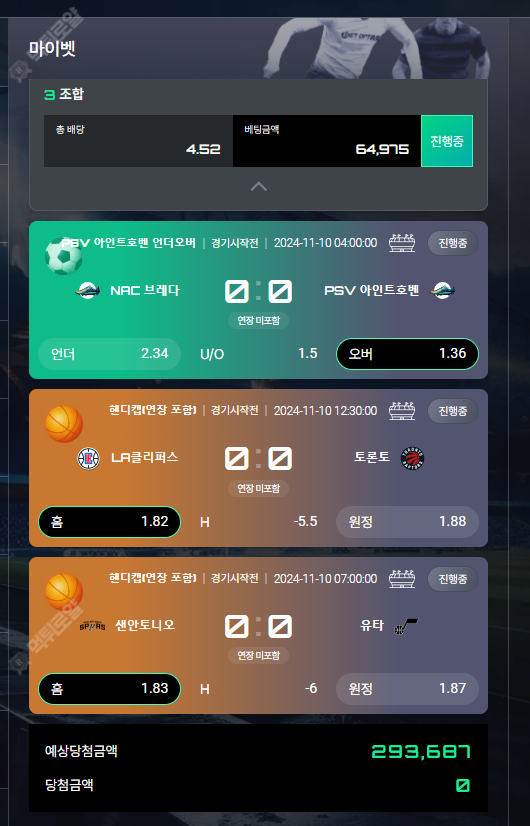
Task: Click the stadium icon on PSV match
Action: click(402, 243)
